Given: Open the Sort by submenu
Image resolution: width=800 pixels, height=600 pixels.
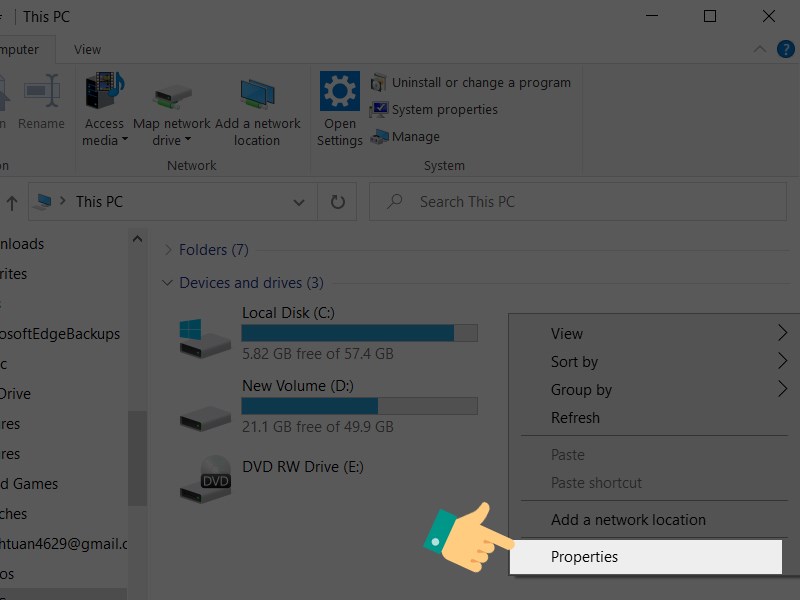Looking at the screenshot, I should click(x=574, y=362).
